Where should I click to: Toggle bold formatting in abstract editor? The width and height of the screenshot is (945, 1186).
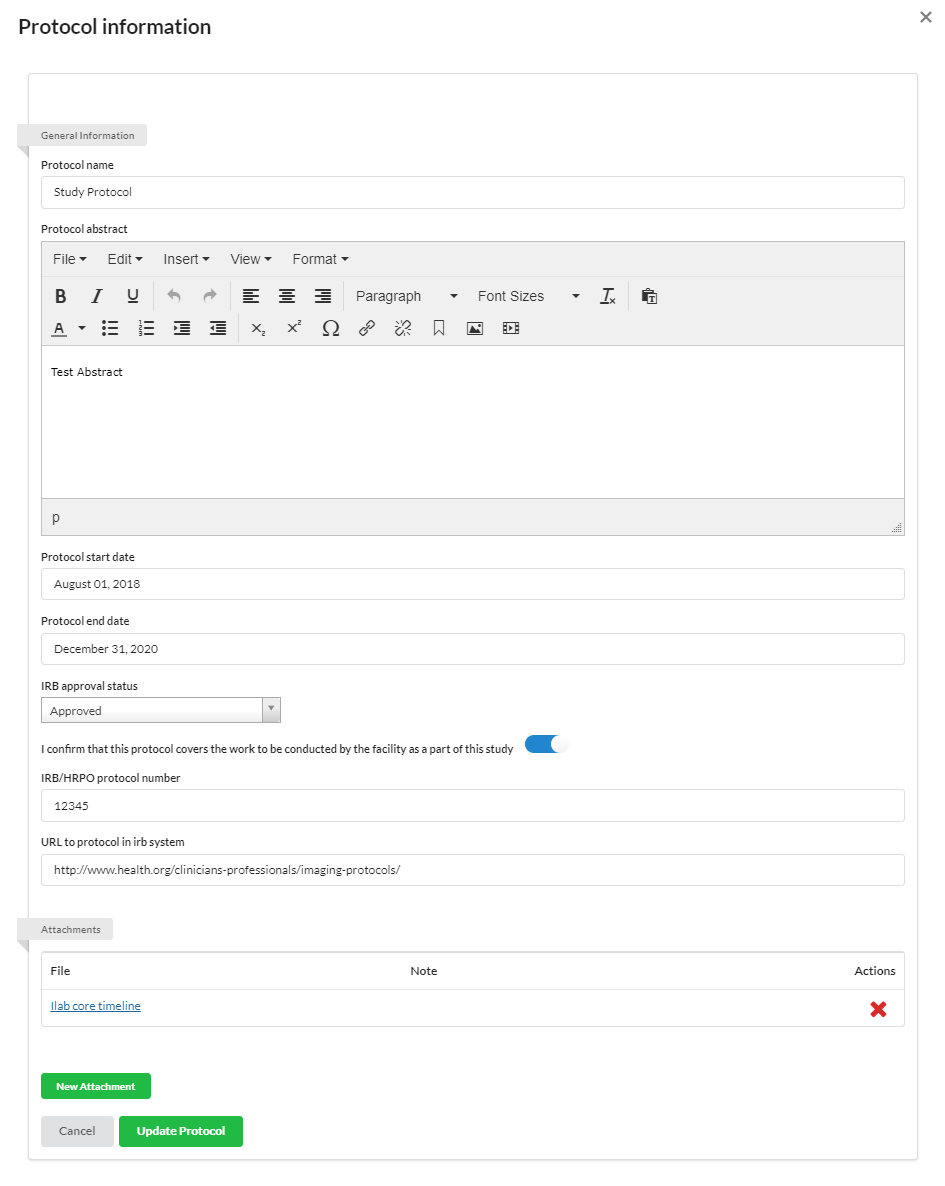tap(61, 296)
